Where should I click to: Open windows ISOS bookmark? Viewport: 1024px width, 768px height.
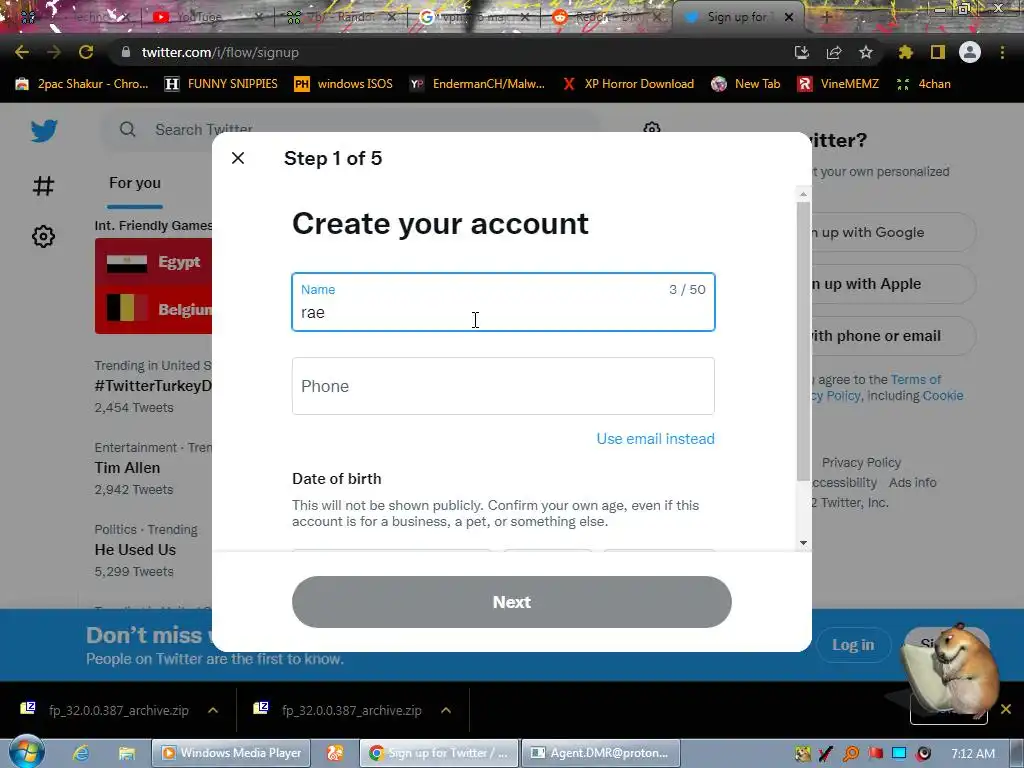(x=344, y=84)
